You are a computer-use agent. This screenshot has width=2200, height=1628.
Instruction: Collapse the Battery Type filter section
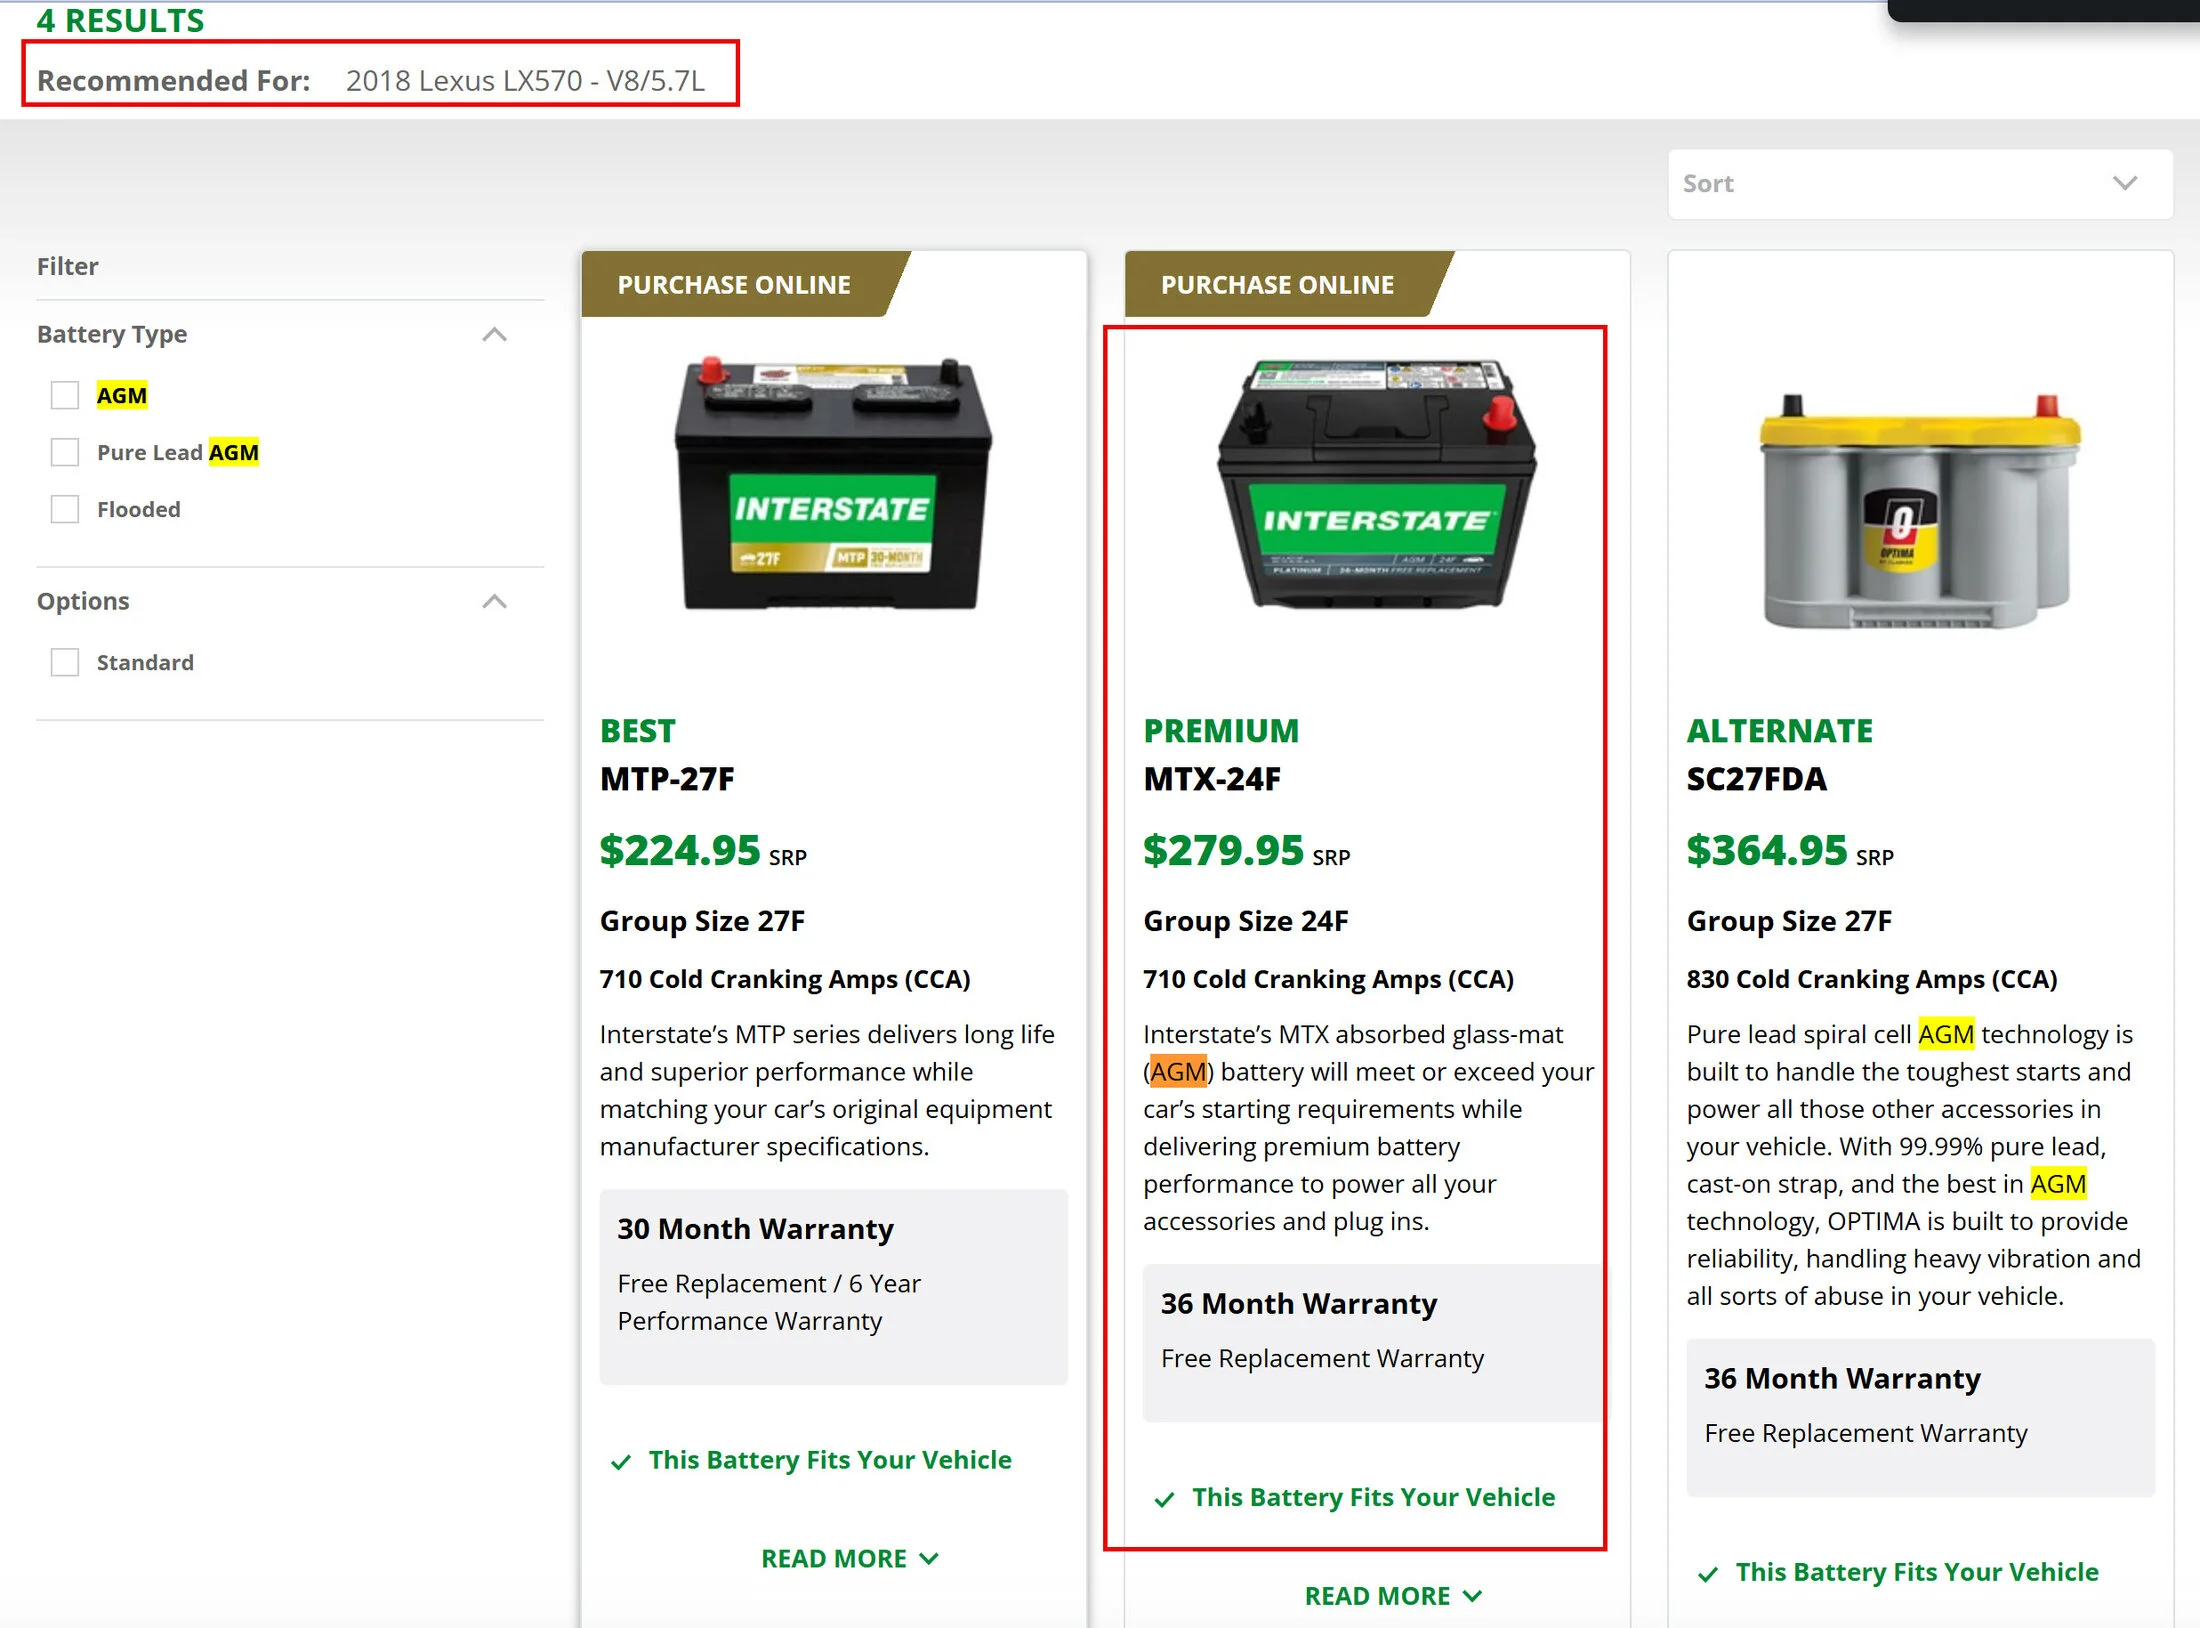(x=494, y=334)
